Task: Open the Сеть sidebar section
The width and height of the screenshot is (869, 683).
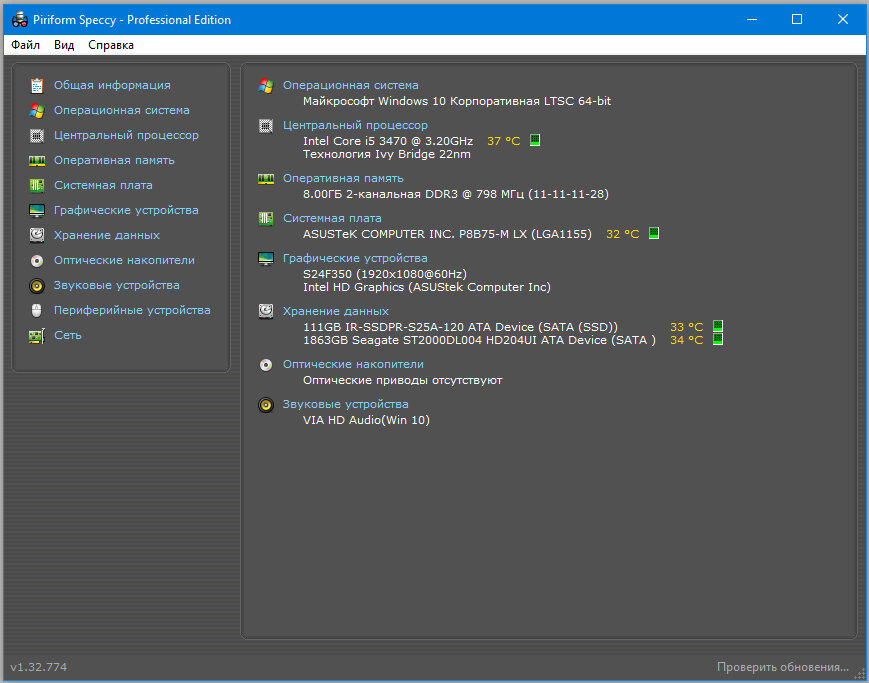Action: [68, 335]
